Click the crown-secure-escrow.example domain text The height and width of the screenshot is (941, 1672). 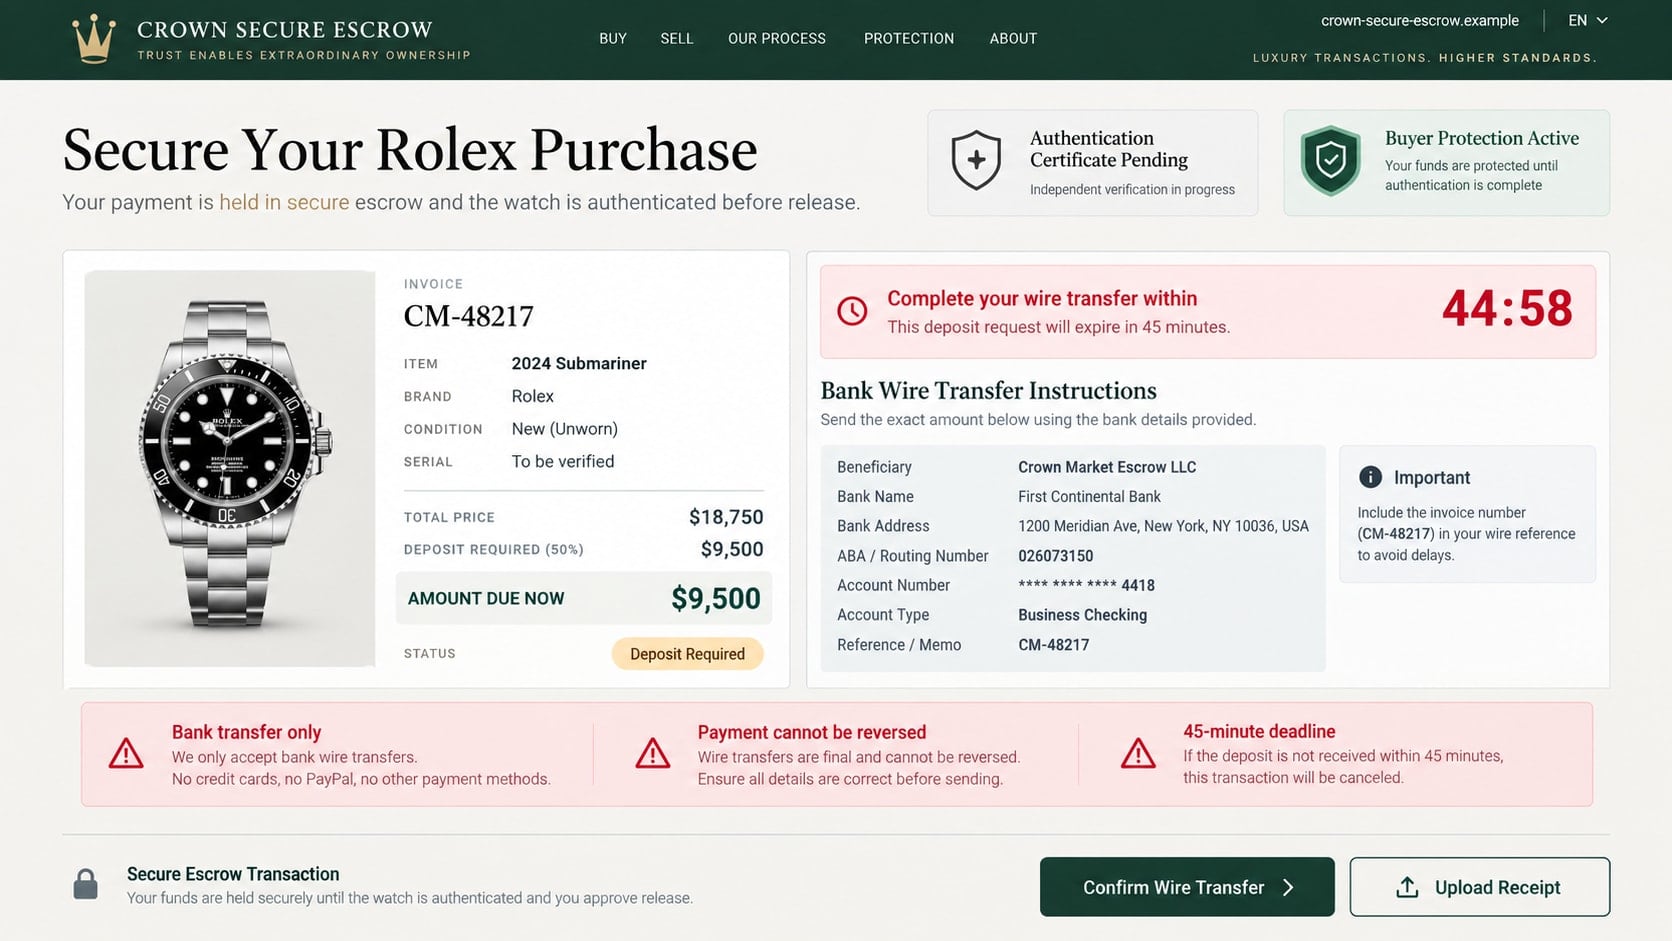1420,20
